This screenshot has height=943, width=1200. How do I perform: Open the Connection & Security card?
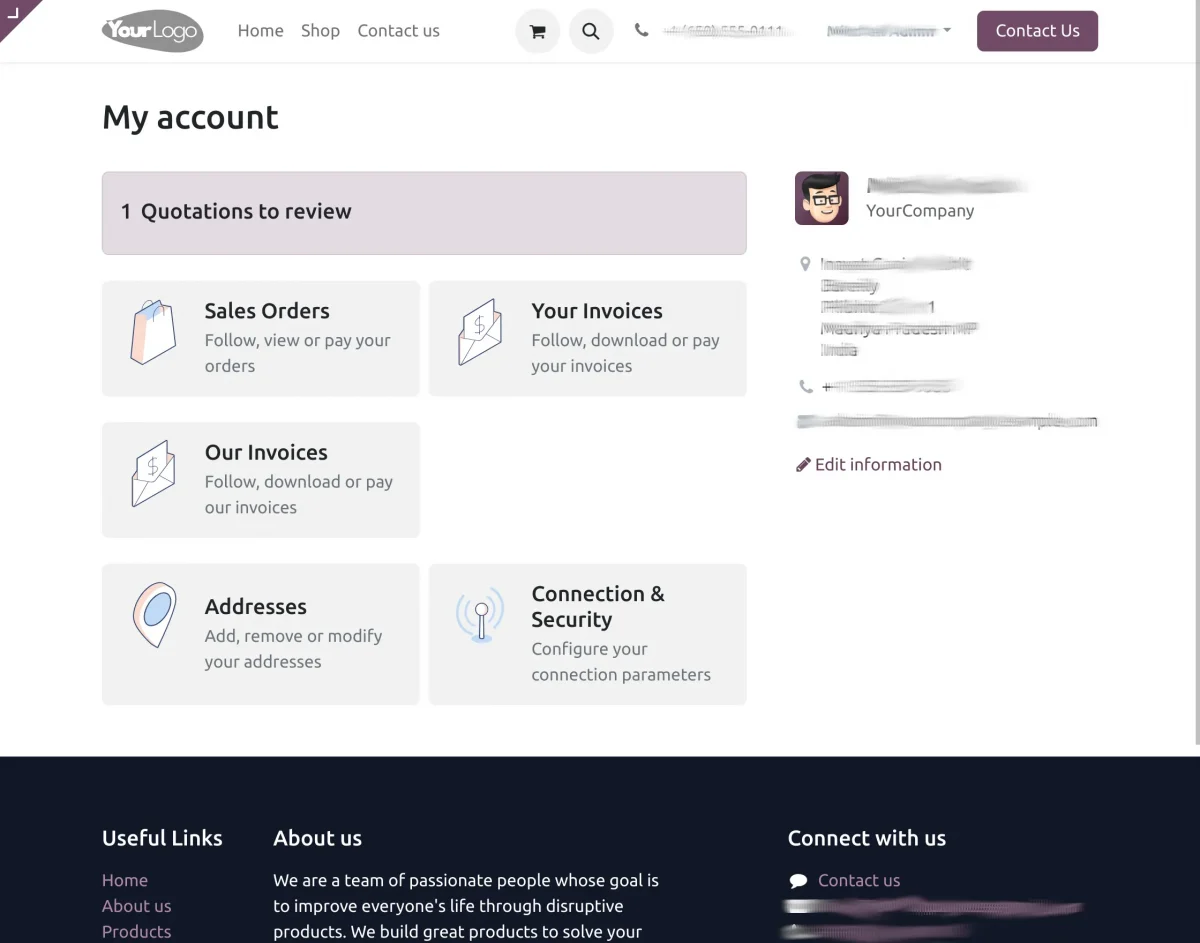click(588, 634)
